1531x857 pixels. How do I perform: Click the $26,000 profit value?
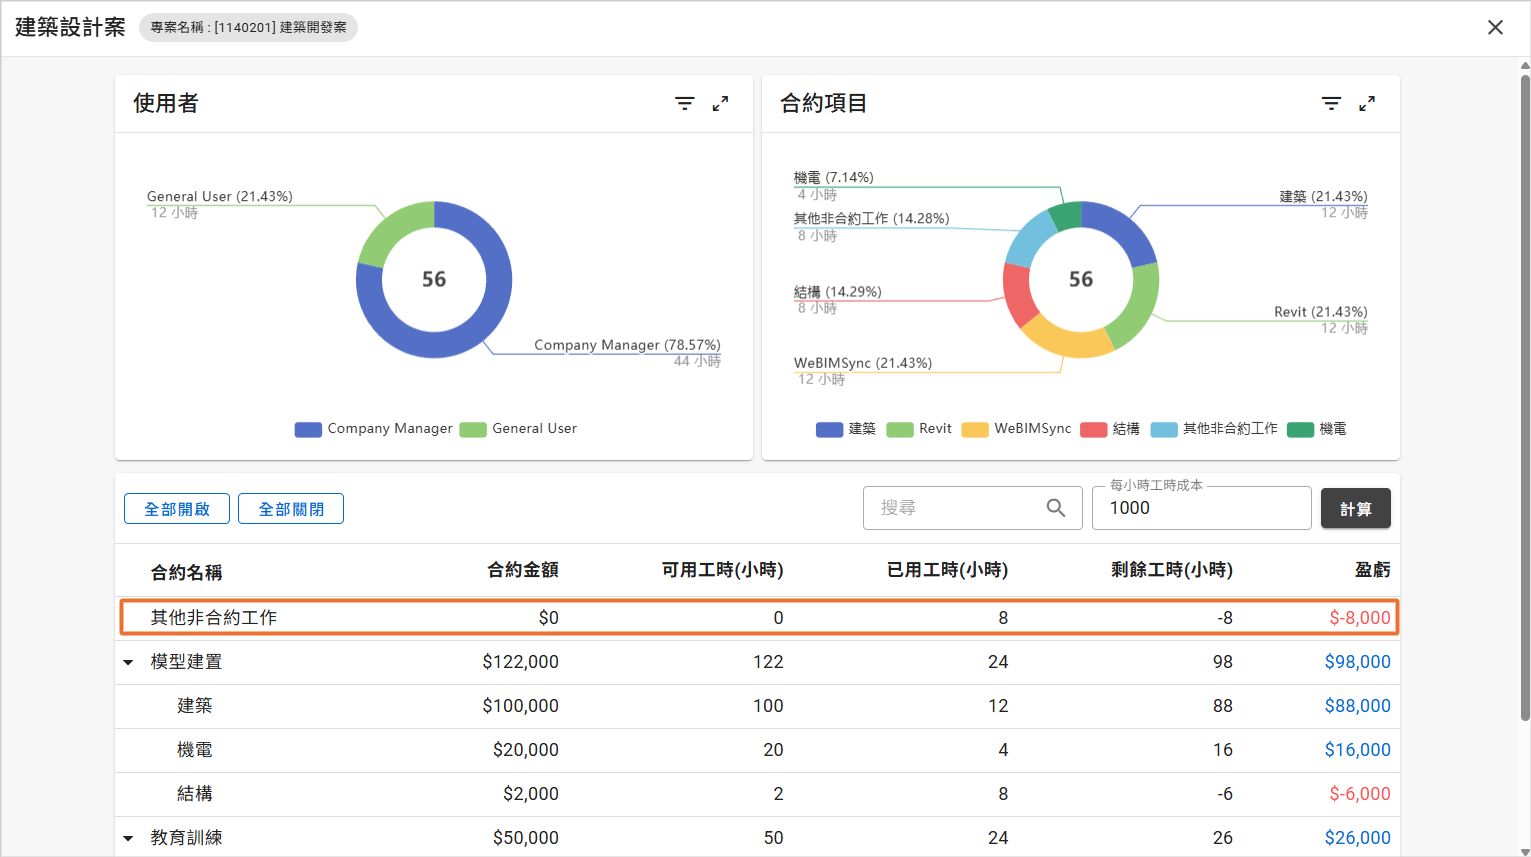[1358, 838]
